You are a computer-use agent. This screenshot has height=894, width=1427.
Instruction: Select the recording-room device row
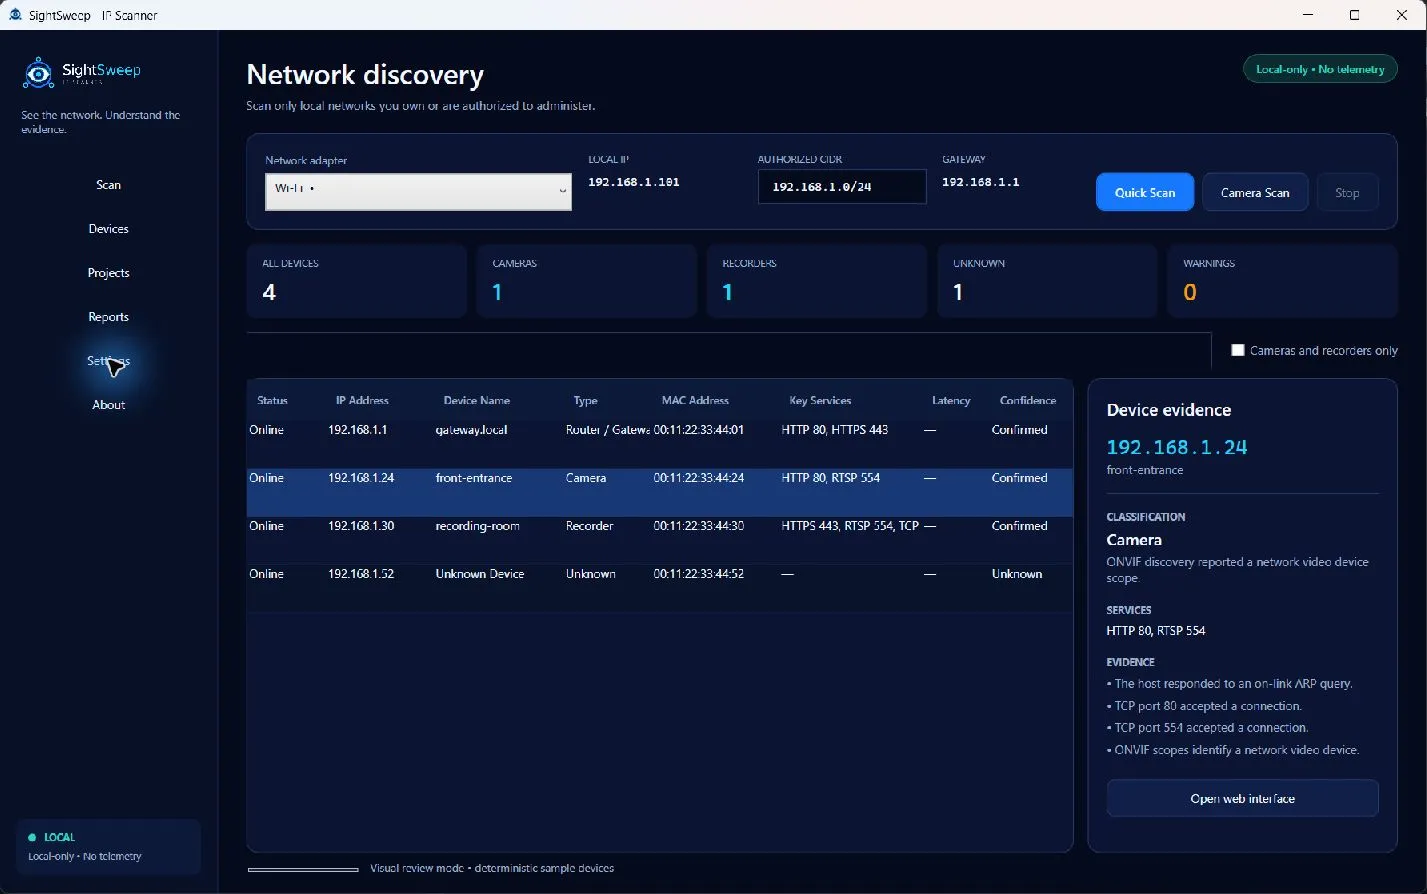point(660,540)
